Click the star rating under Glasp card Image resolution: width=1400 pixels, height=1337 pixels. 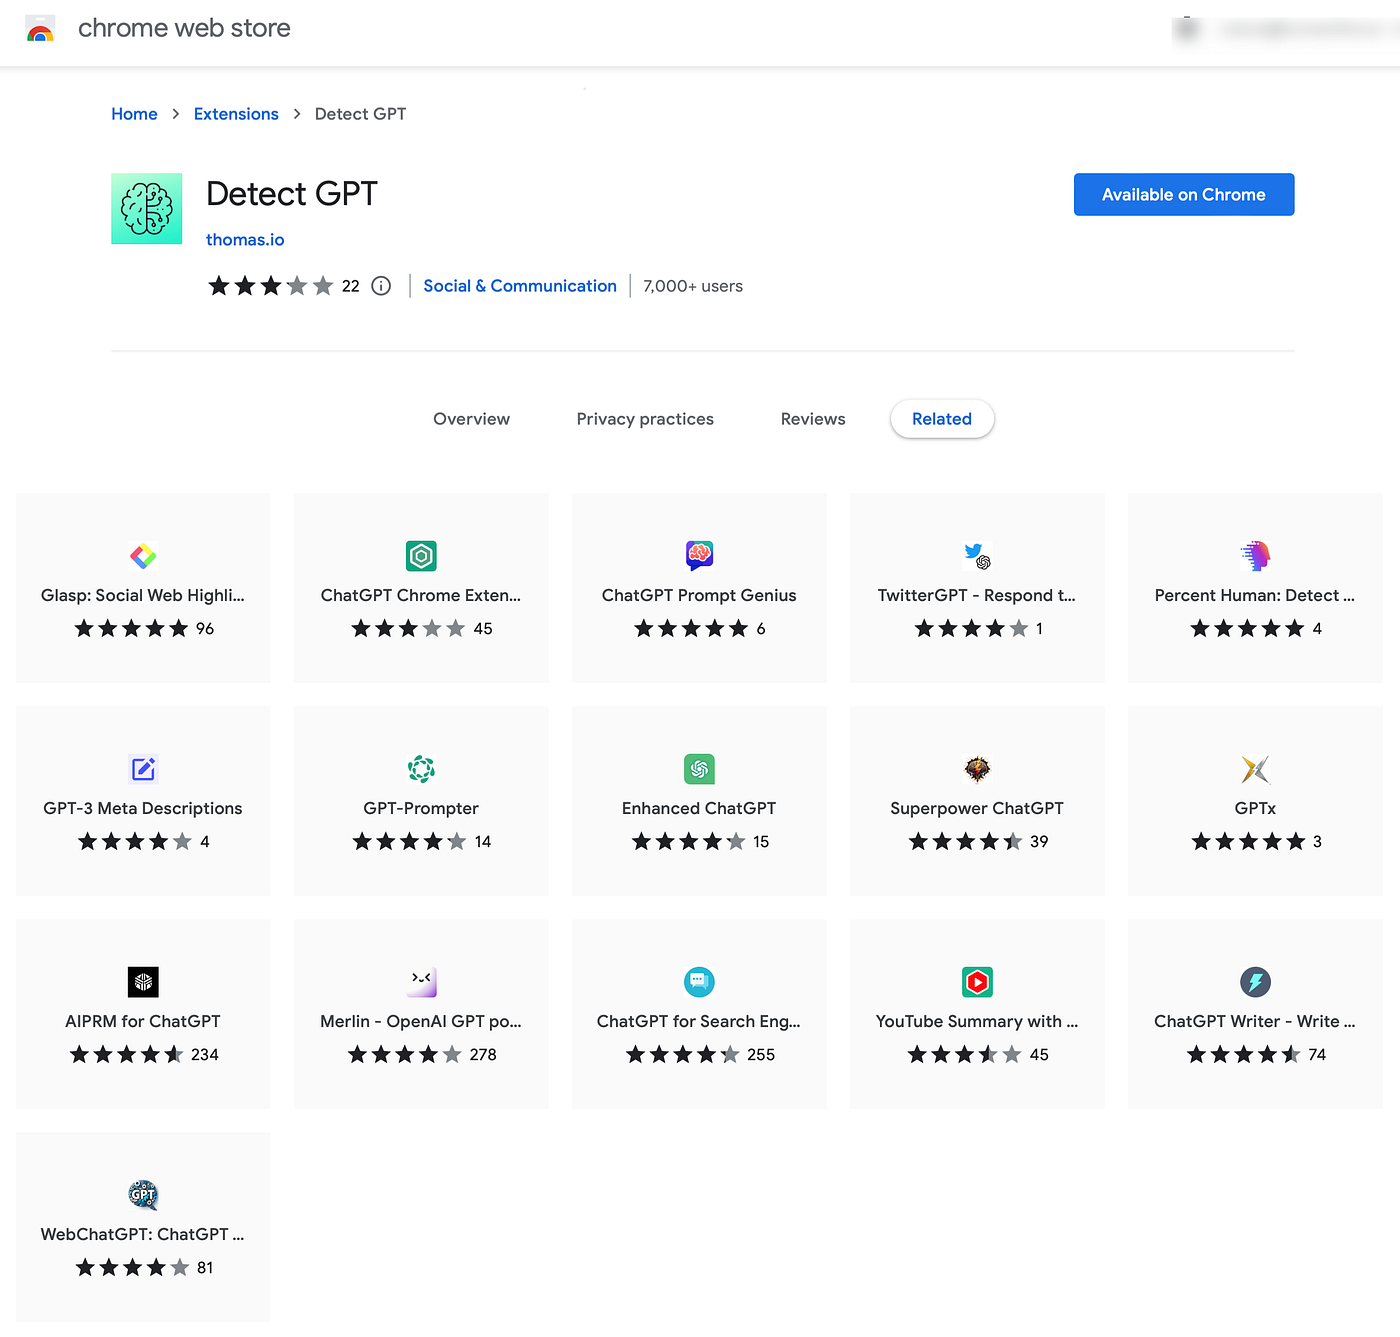131,628
